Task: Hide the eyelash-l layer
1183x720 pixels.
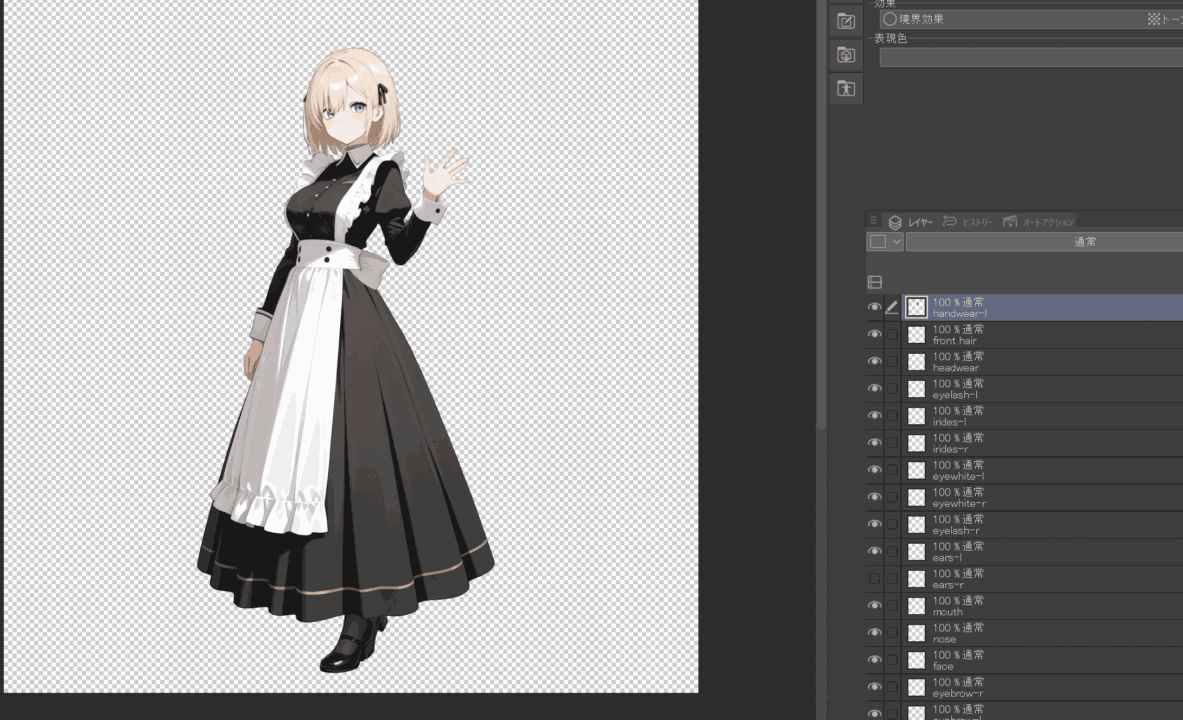Action: [874, 389]
